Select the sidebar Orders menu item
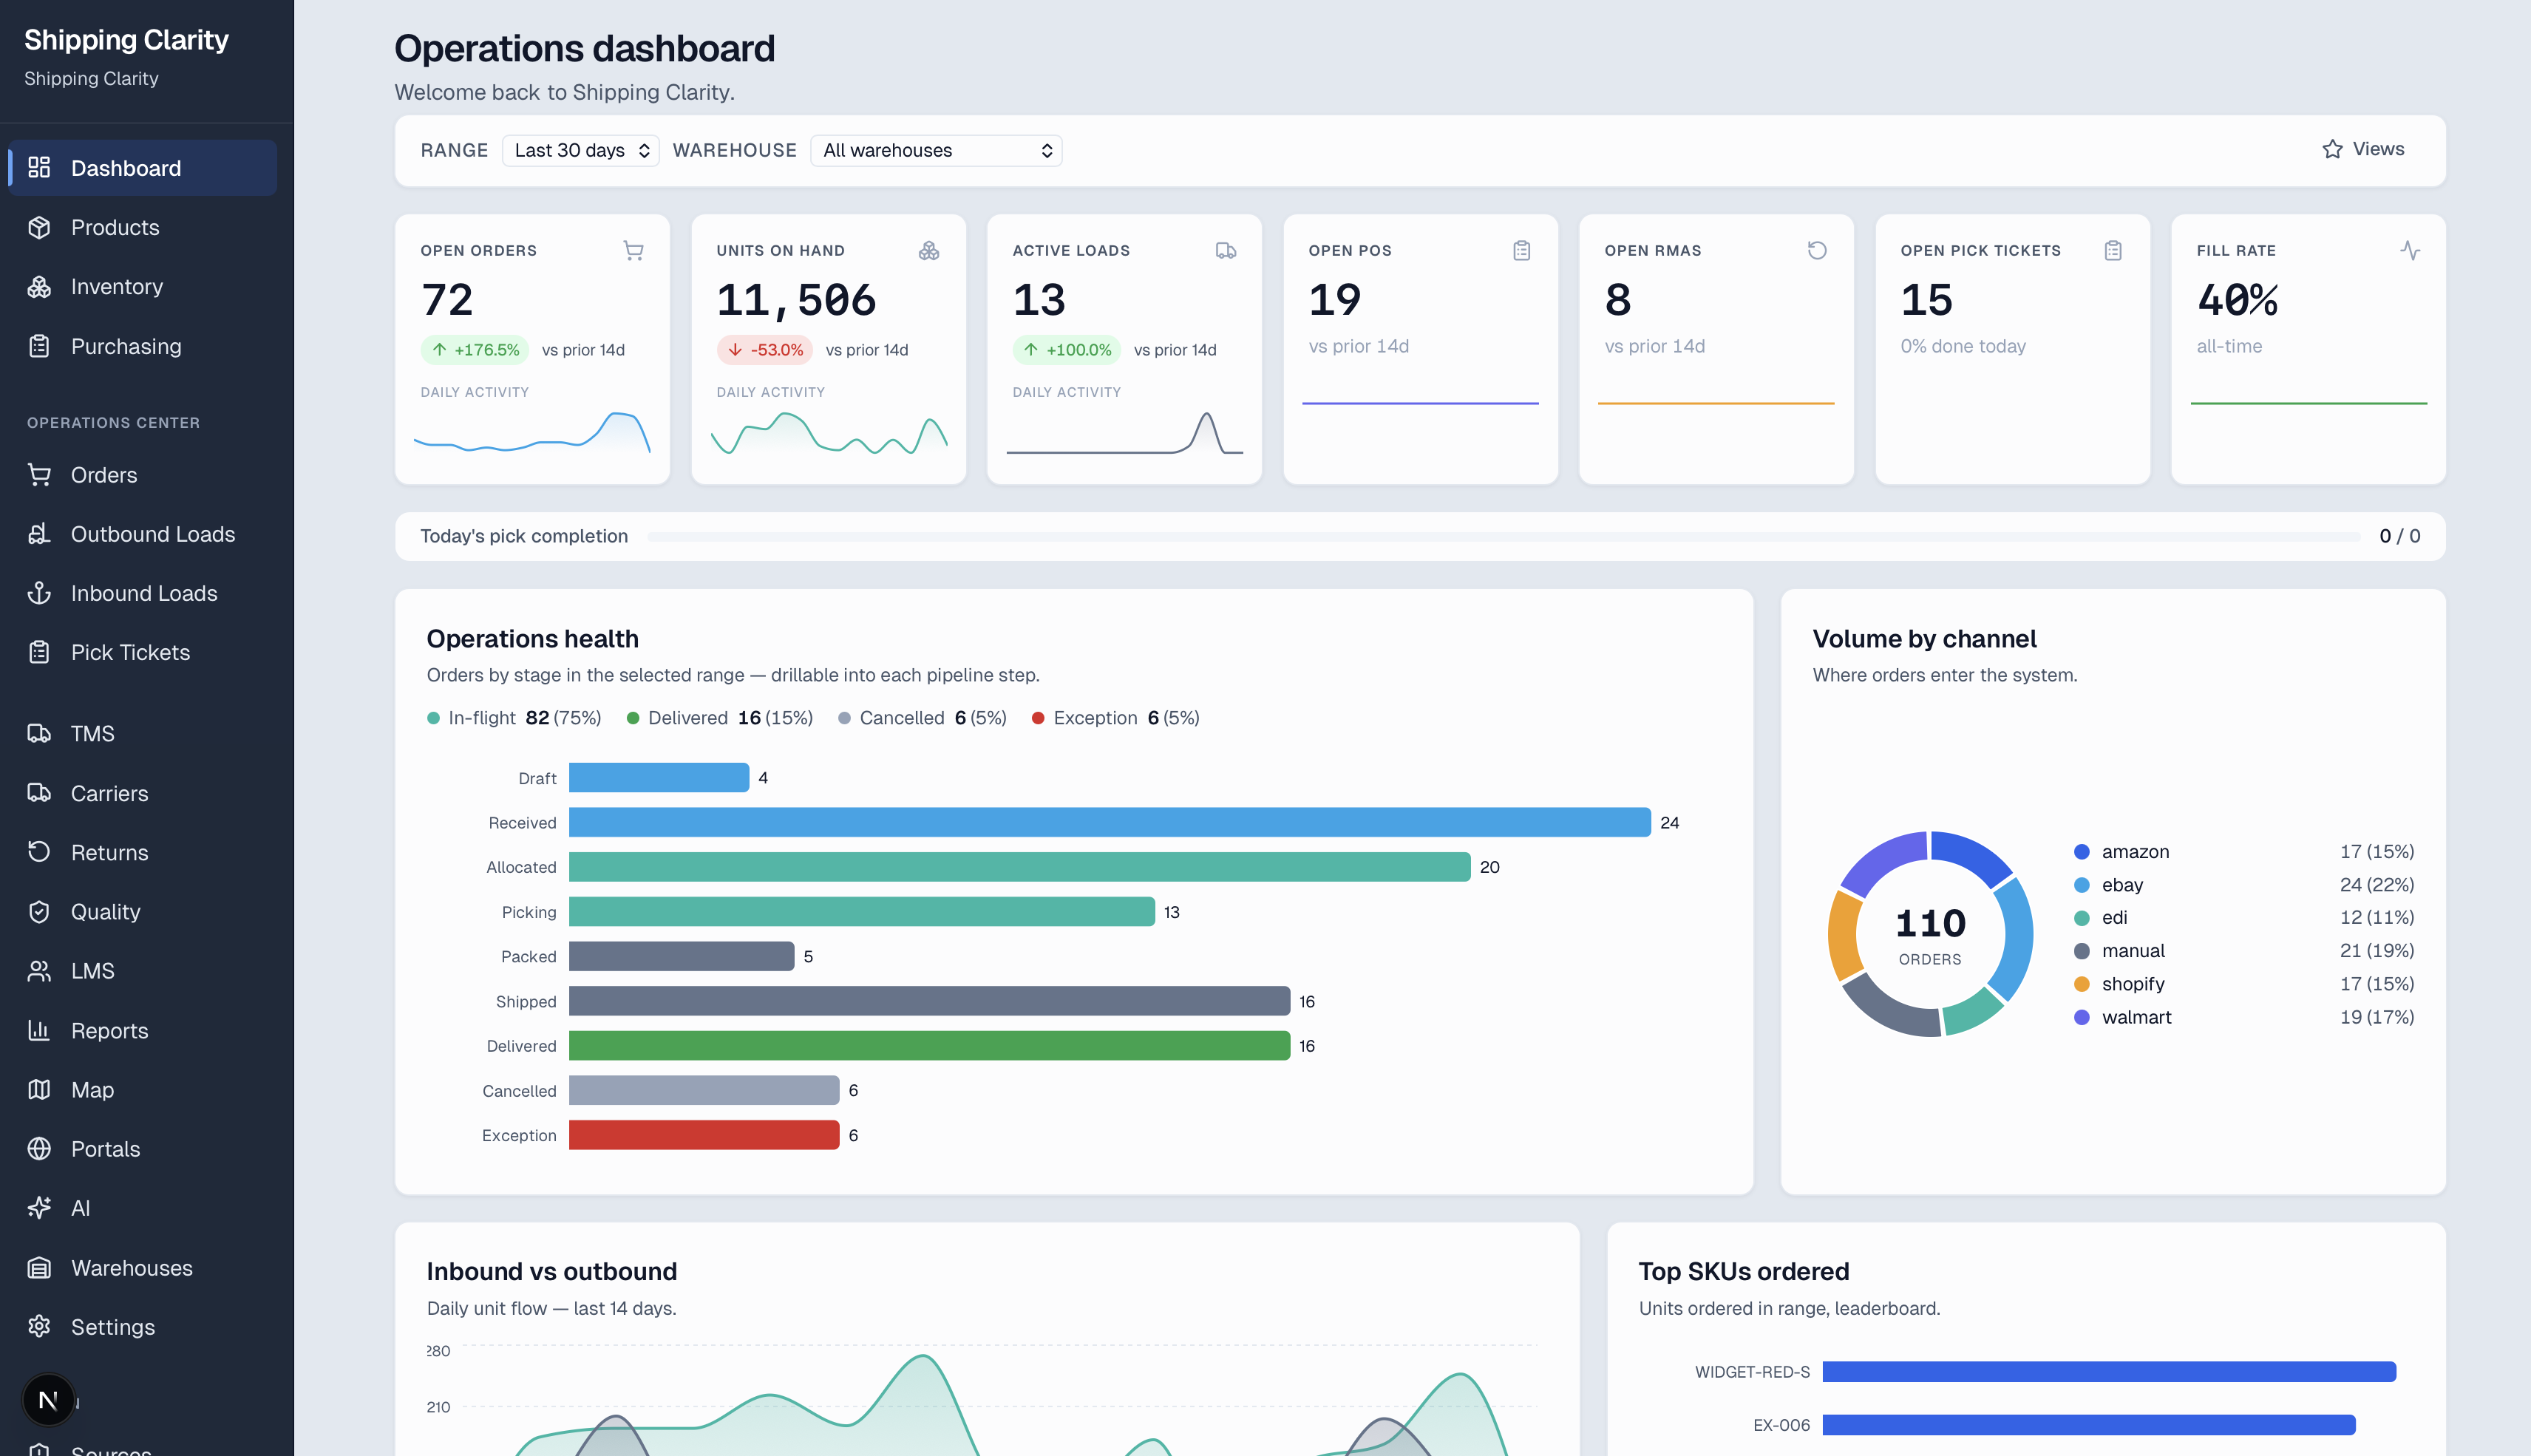This screenshot has width=2531, height=1456. coord(143,475)
